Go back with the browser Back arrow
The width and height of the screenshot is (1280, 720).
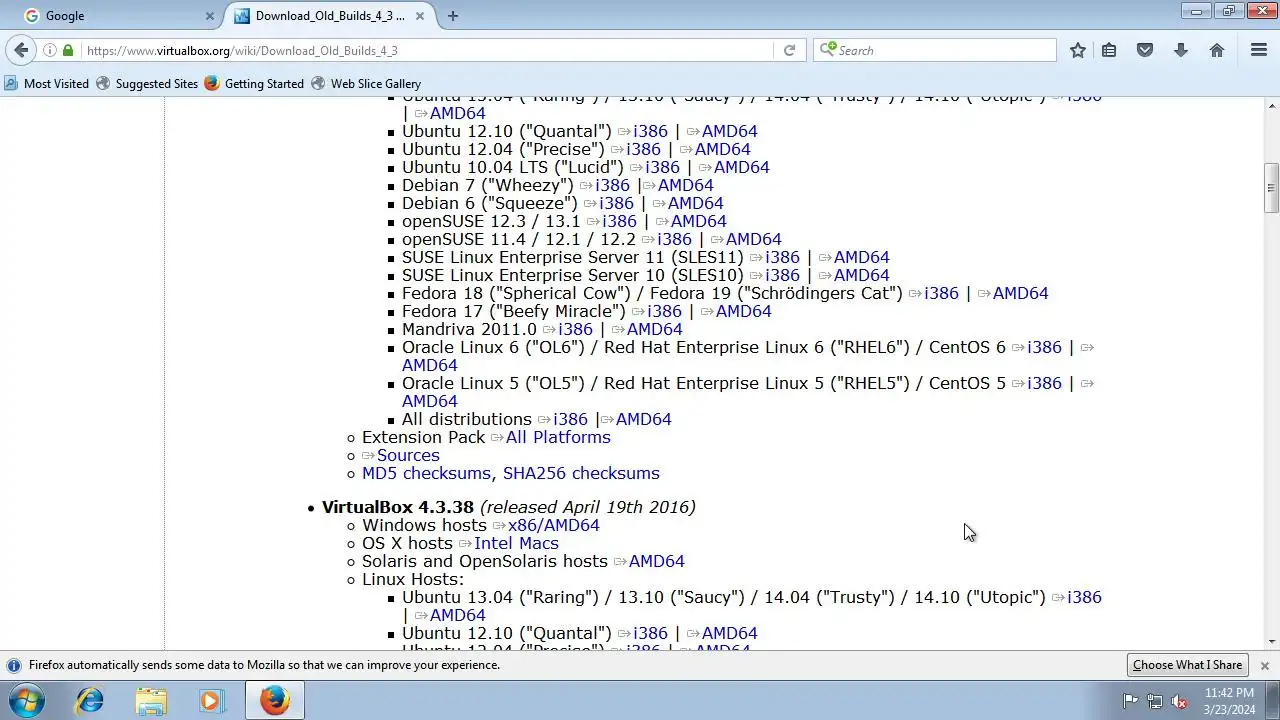(x=21, y=50)
